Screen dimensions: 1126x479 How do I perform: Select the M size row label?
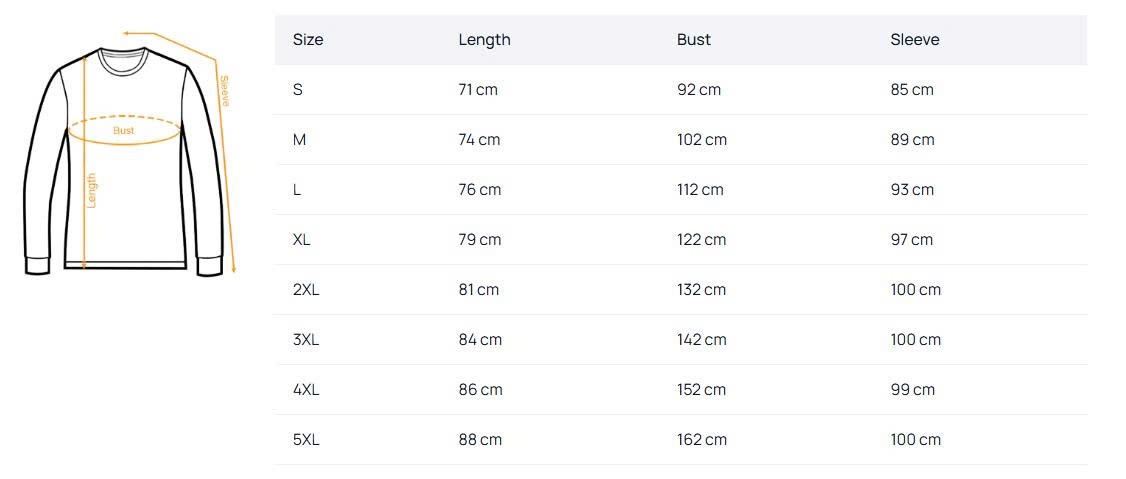click(299, 140)
